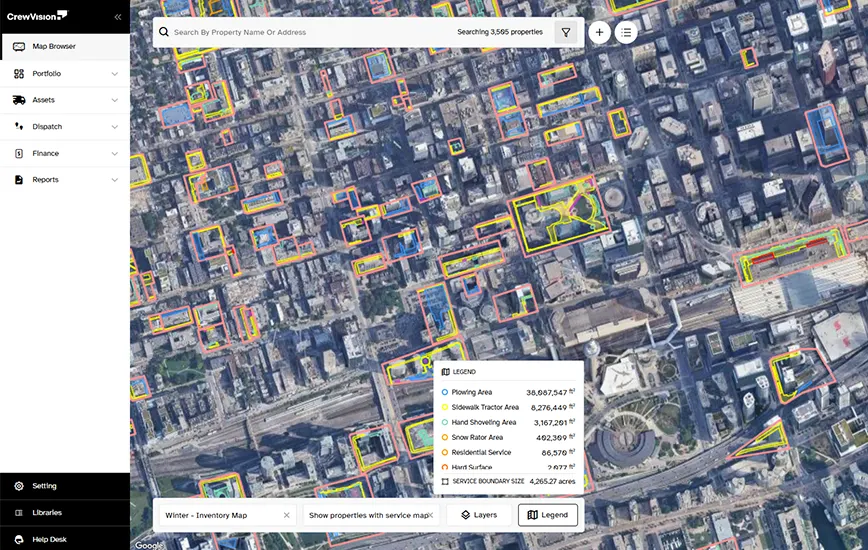Click the 8,276,449 sidewalk tractor value
The height and width of the screenshot is (550, 868).
point(549,407)
